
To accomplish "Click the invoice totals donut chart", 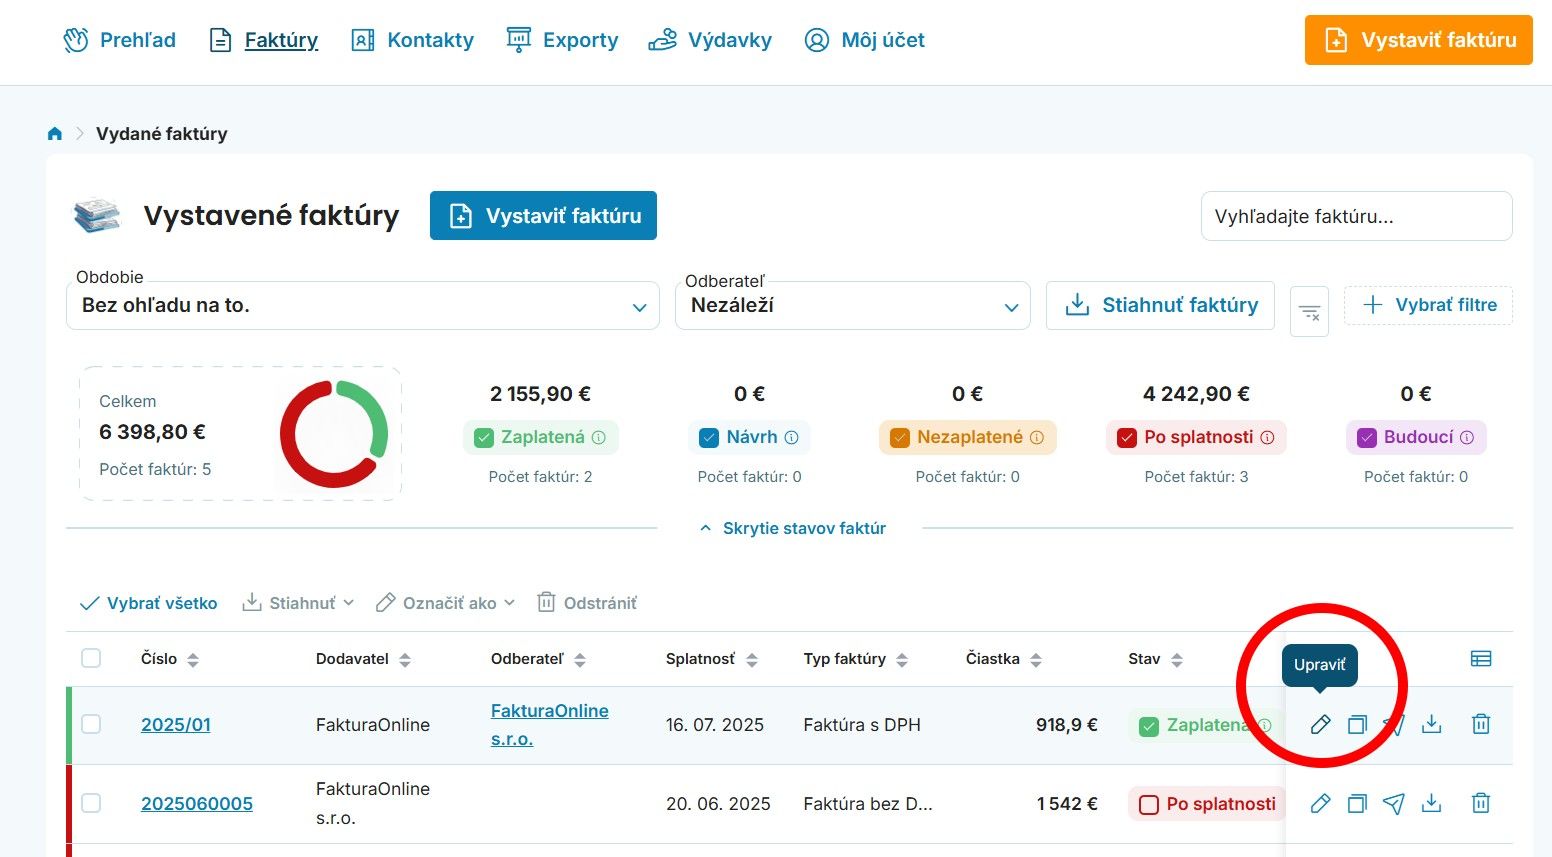I will (334, 433).
